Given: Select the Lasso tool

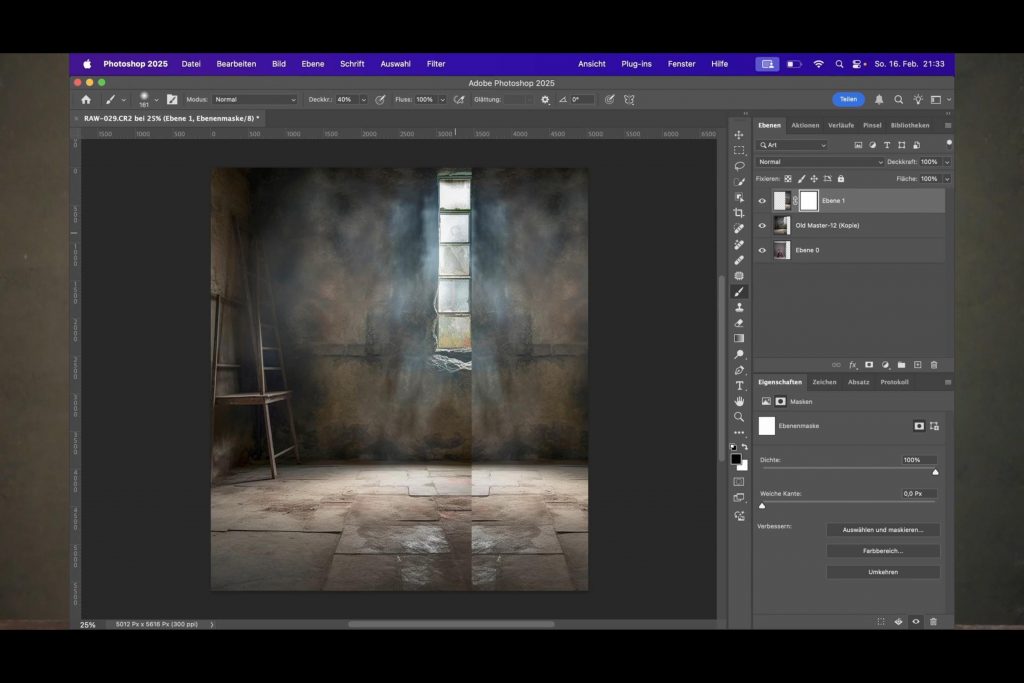Looking at the screenshot, I should coord(739,166).
